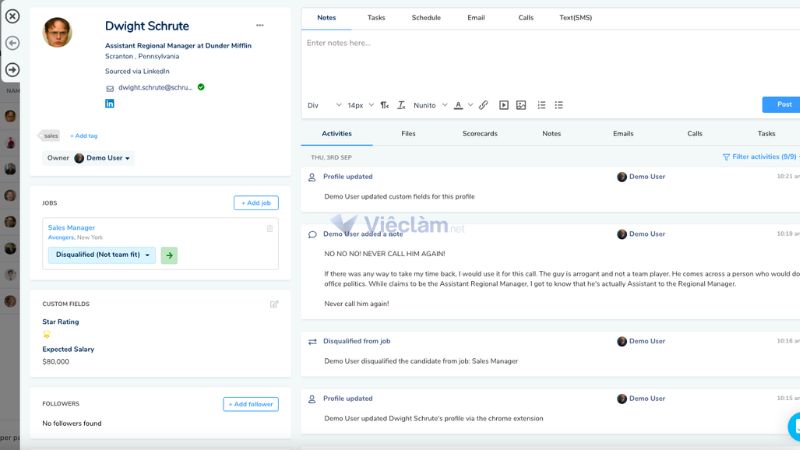Close the candidate profile panel
The height and width of the screenshot is (450, 800).
coord(12,16)
